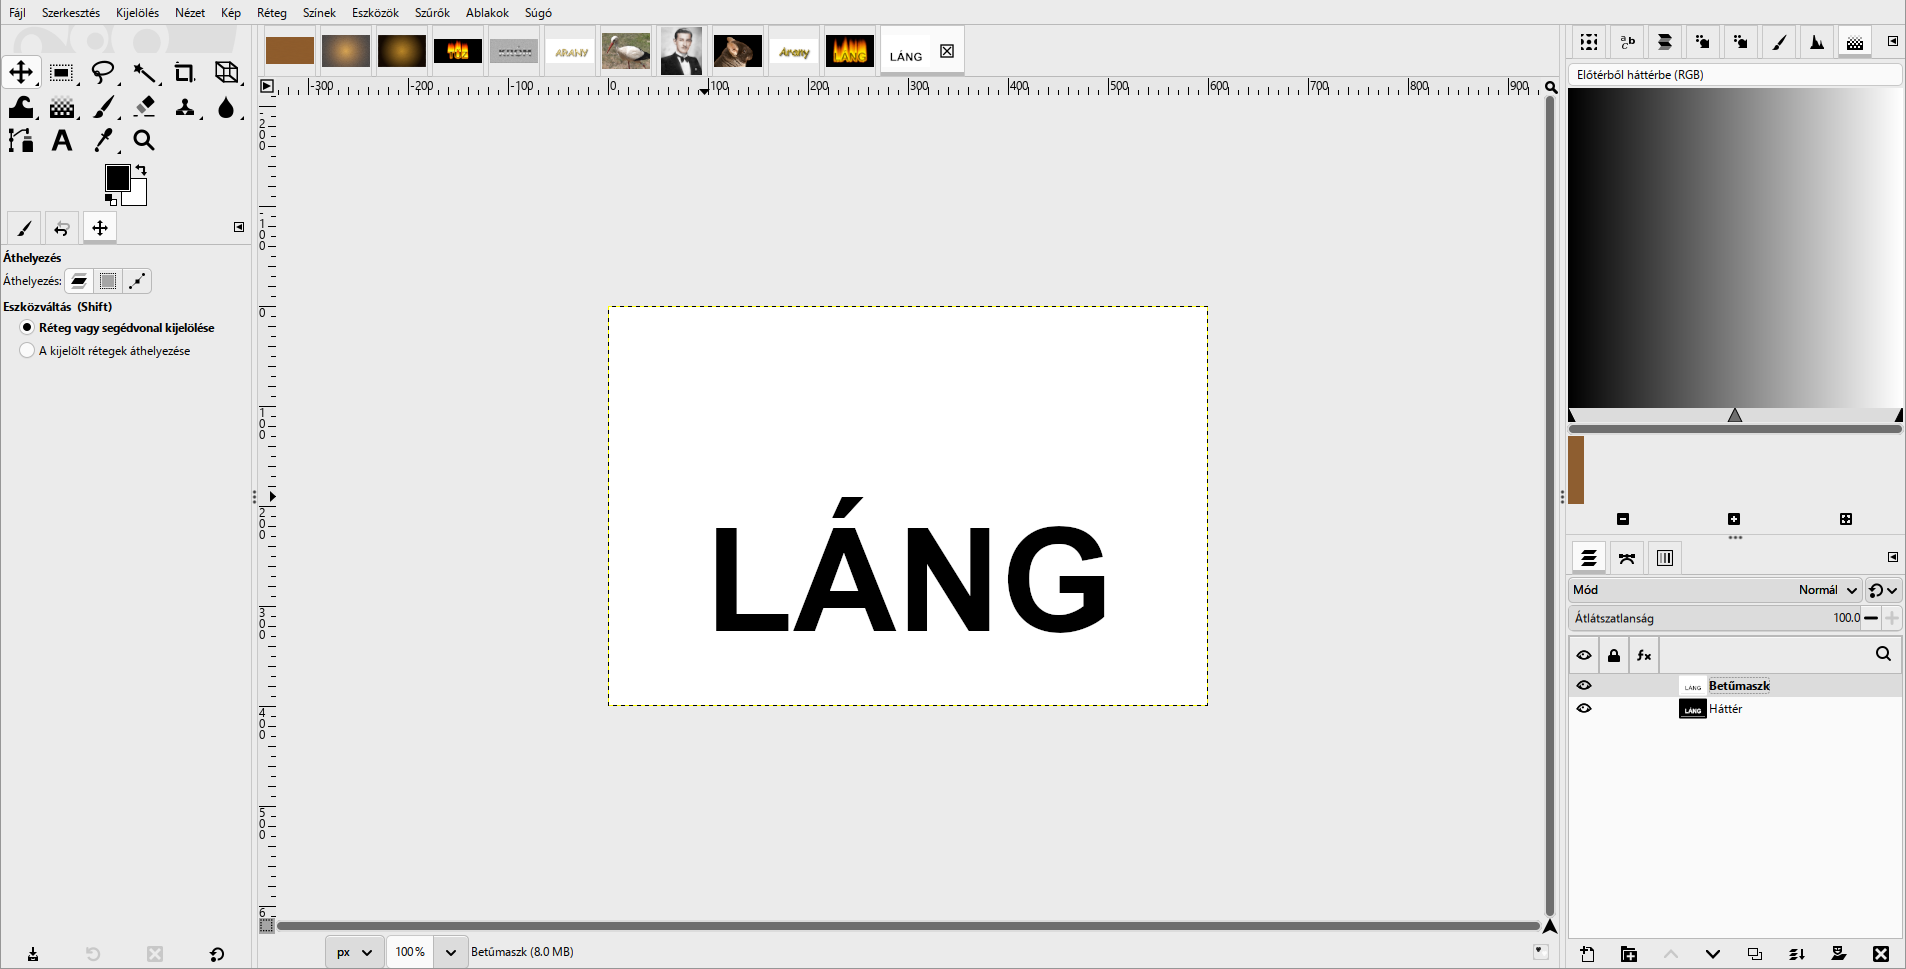Select the Bucket Fill tool

pyautogui.click(x=21, y=107)
